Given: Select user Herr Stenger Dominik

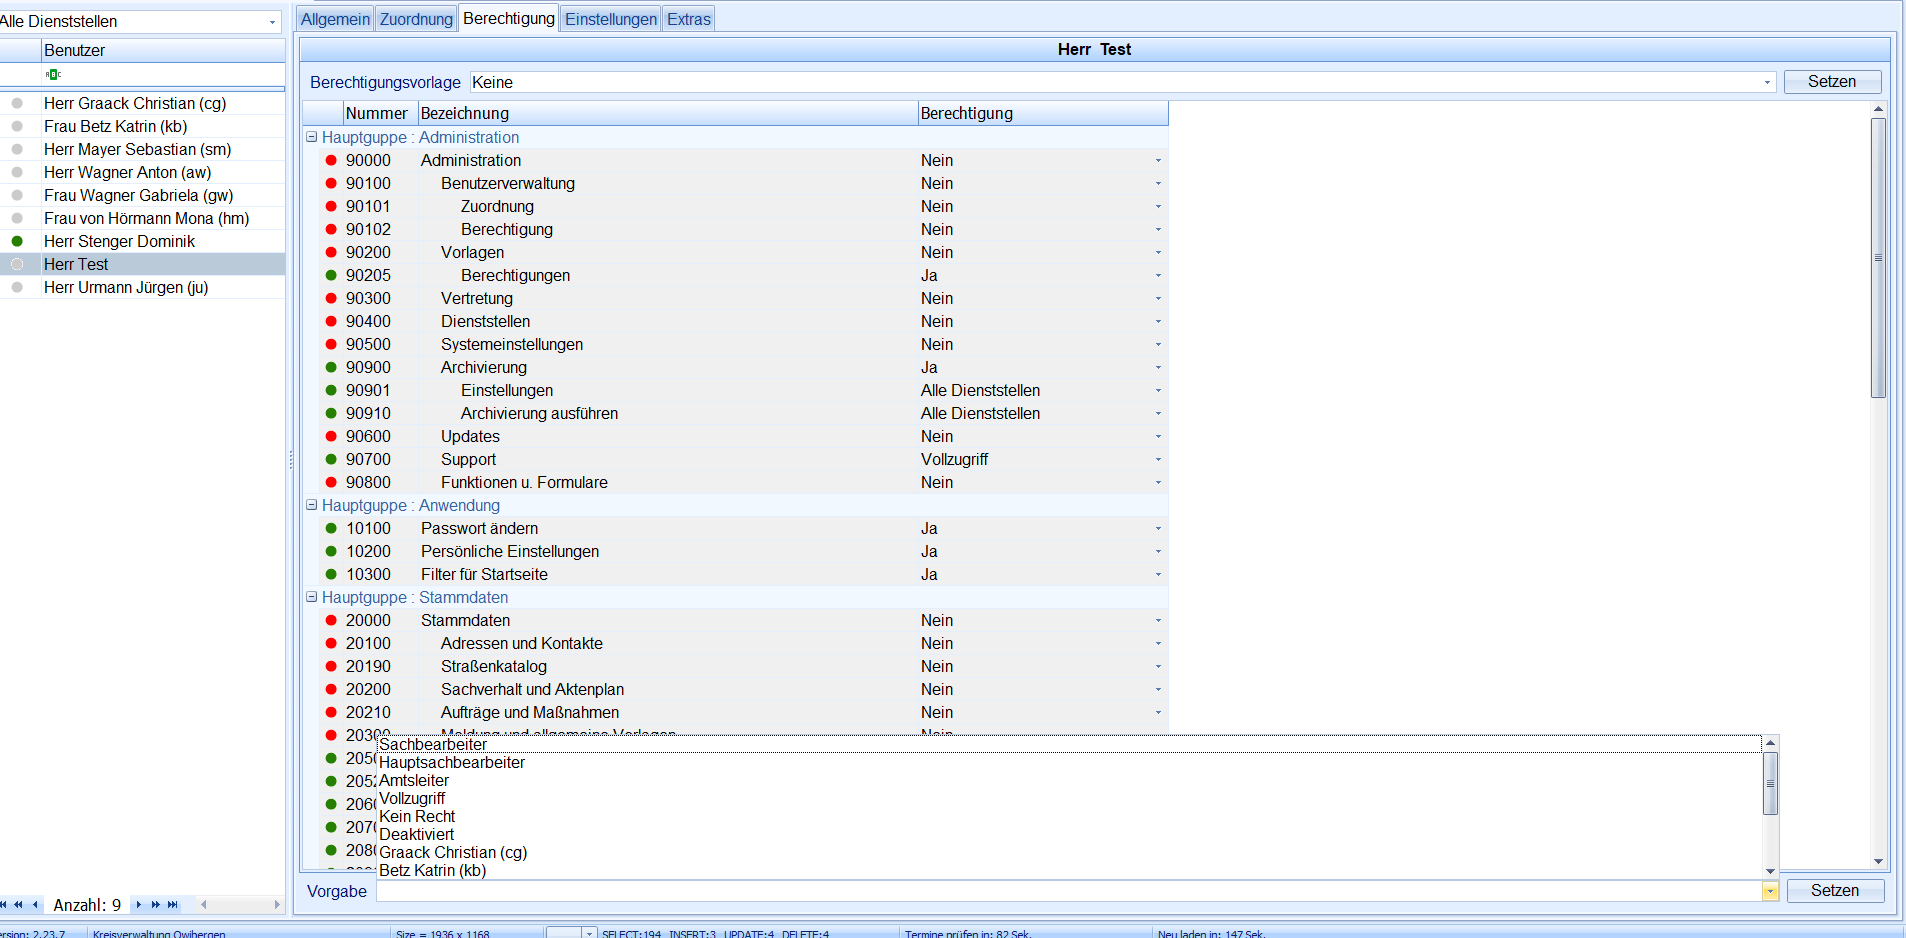Looking at the screenshot, I should pyautogui.click(x=119, y=241).
